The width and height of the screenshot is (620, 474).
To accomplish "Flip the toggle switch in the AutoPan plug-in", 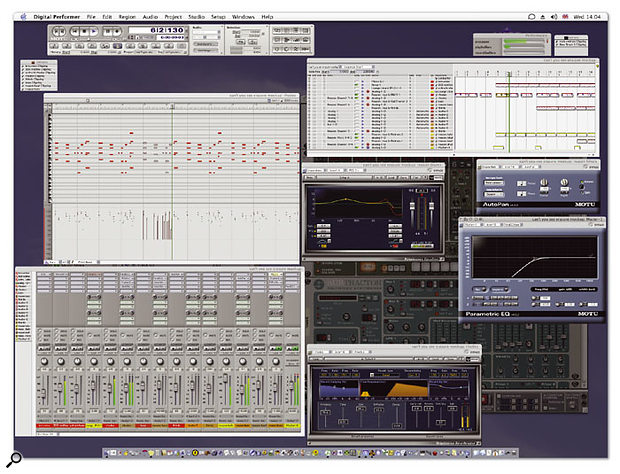I will [582, 186].
